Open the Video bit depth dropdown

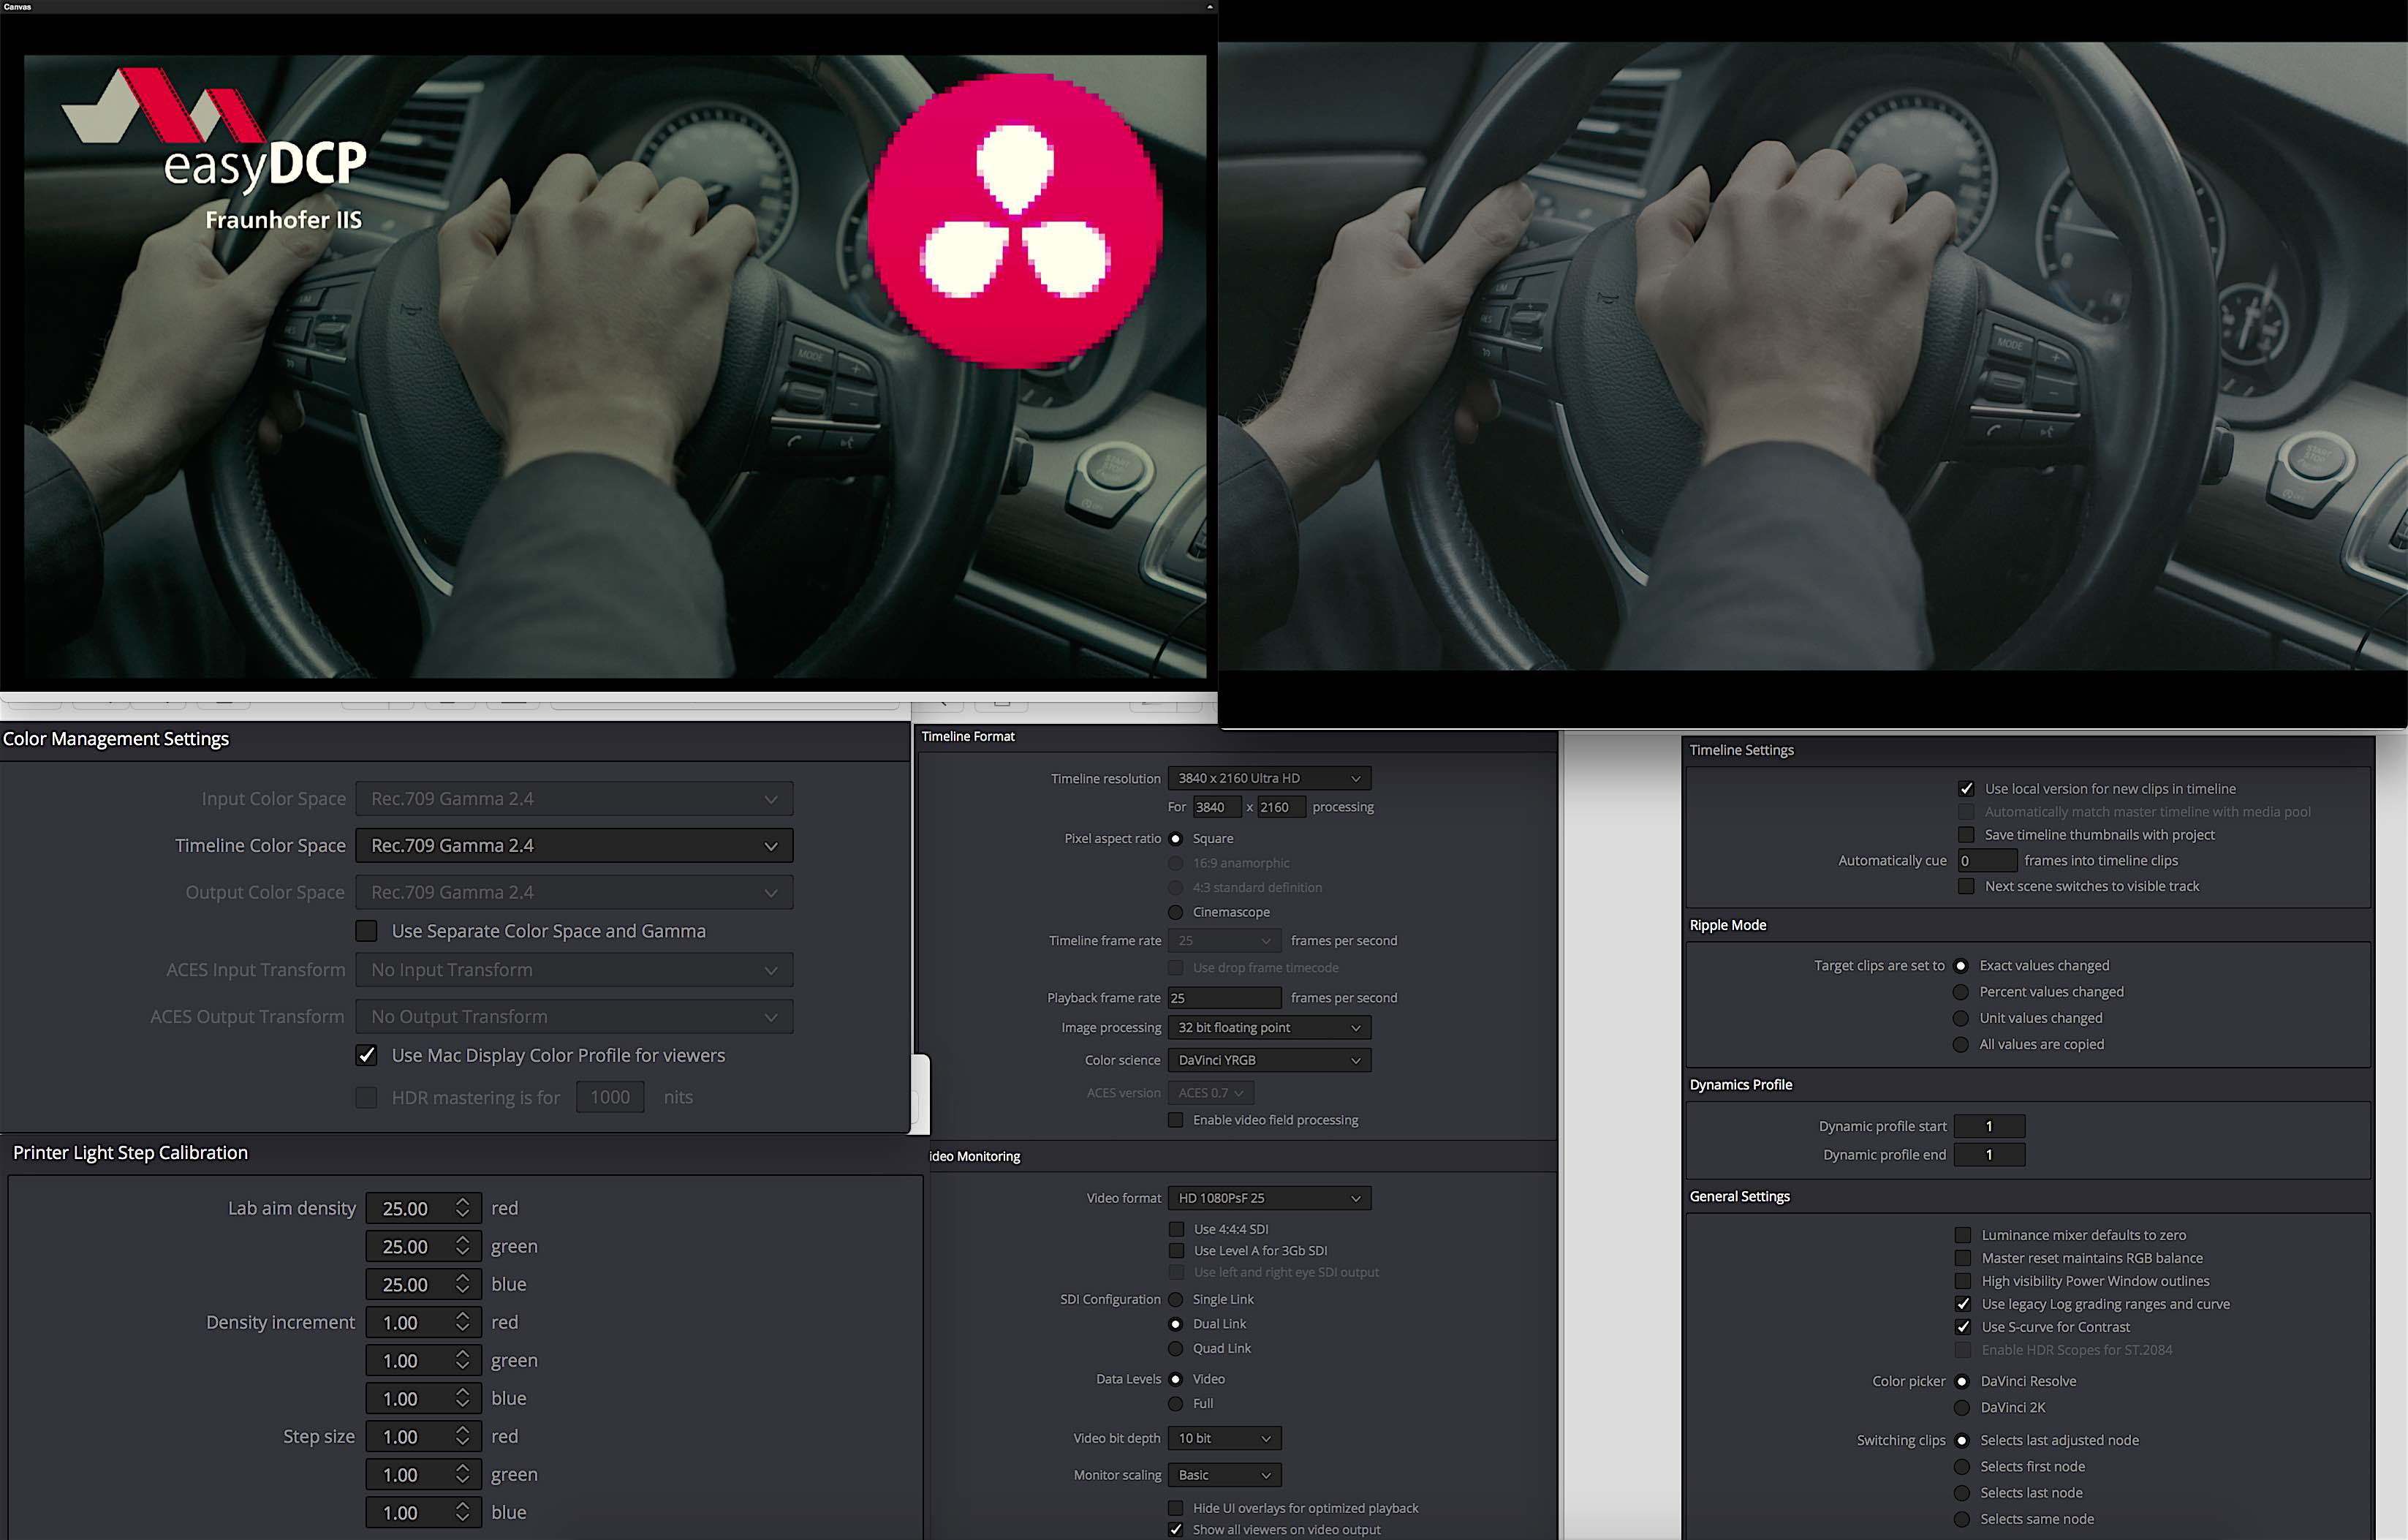1225,1438
